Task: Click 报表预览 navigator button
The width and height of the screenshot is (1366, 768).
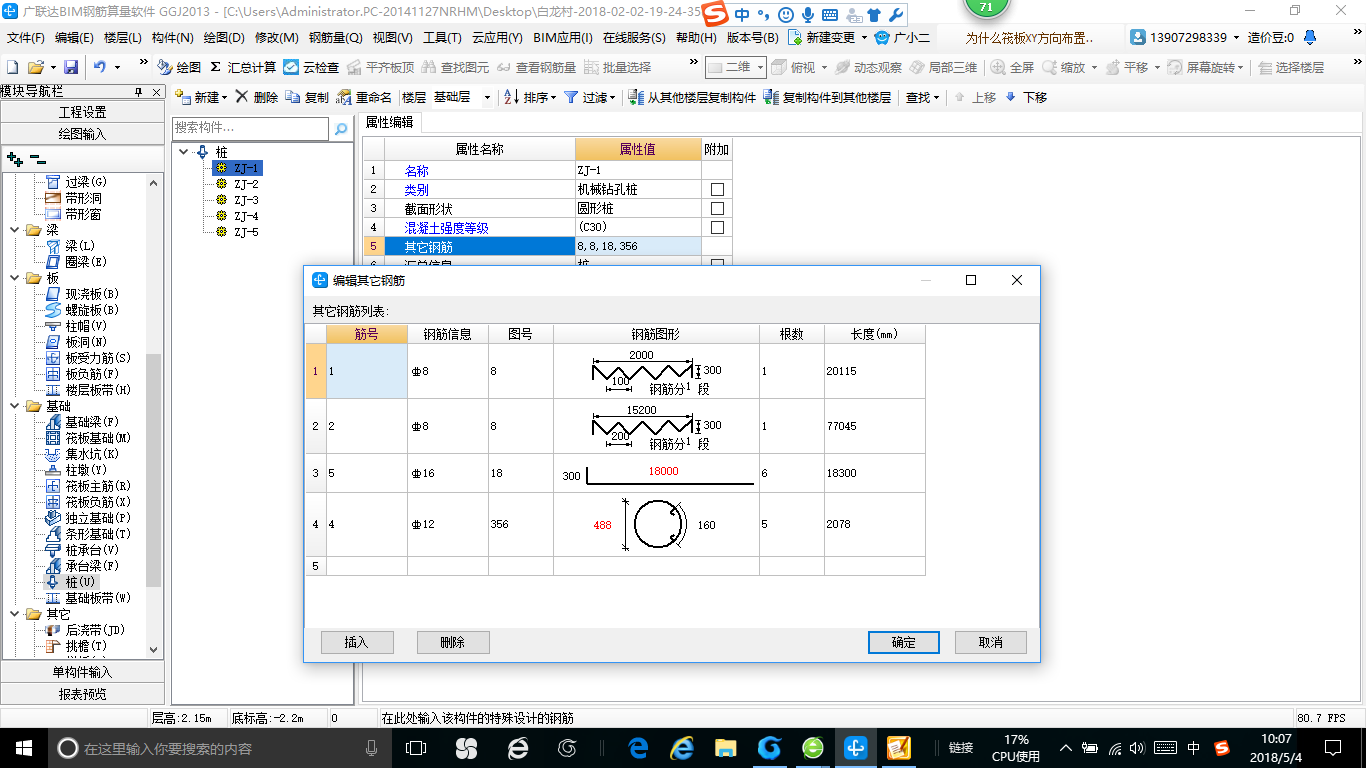Action: (82, 693)
